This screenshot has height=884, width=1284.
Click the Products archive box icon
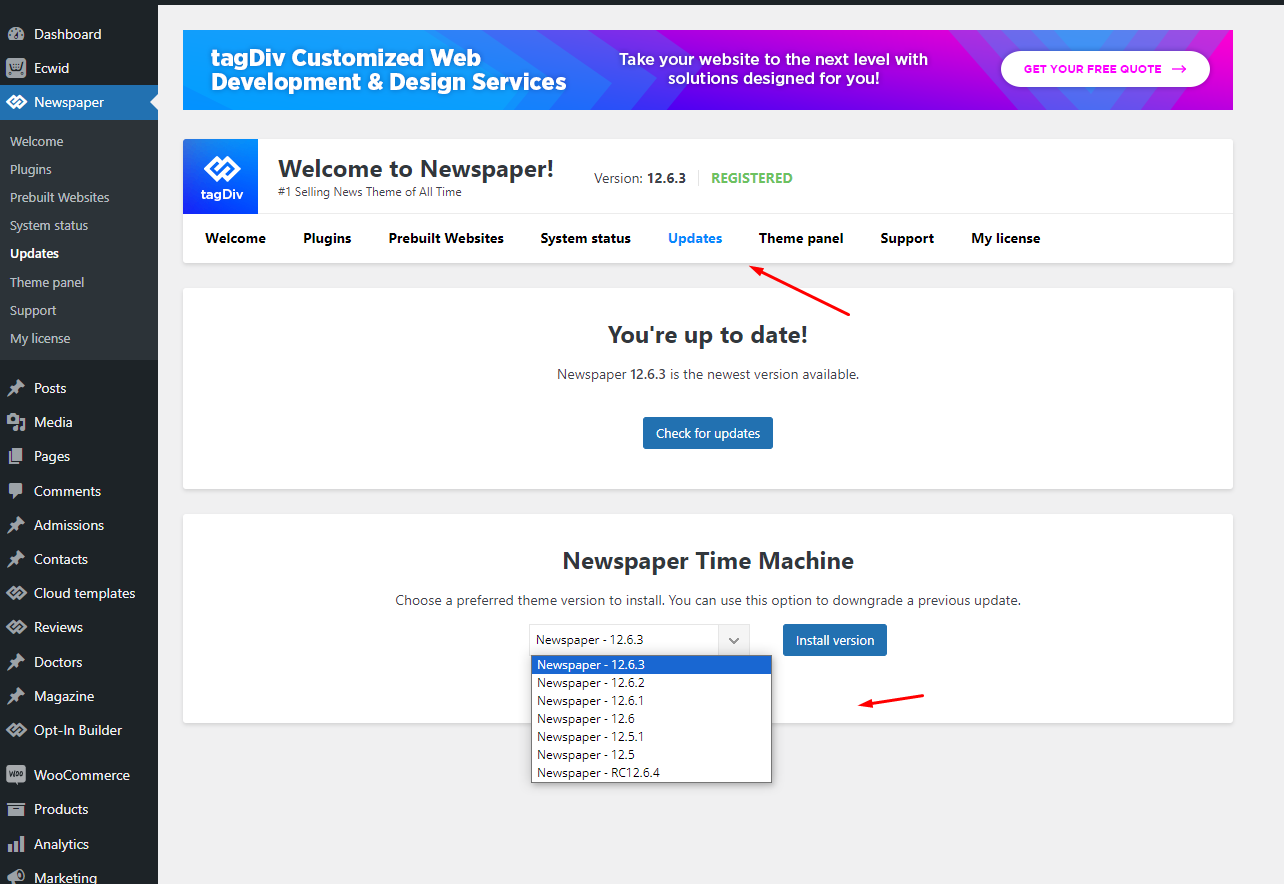coord(16,809)
